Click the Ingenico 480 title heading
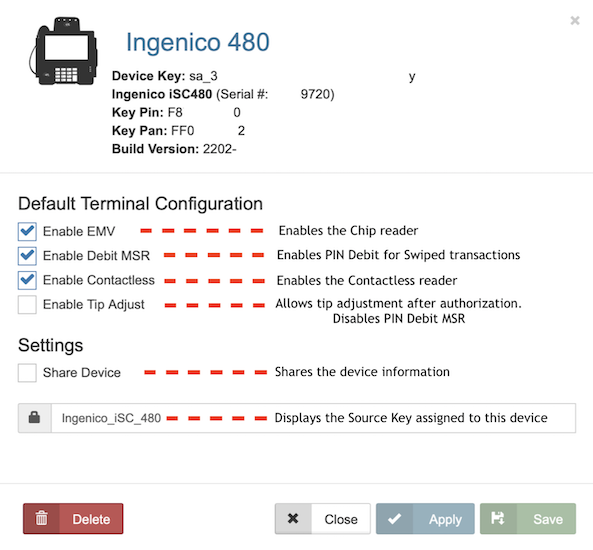 coord(197,42)
